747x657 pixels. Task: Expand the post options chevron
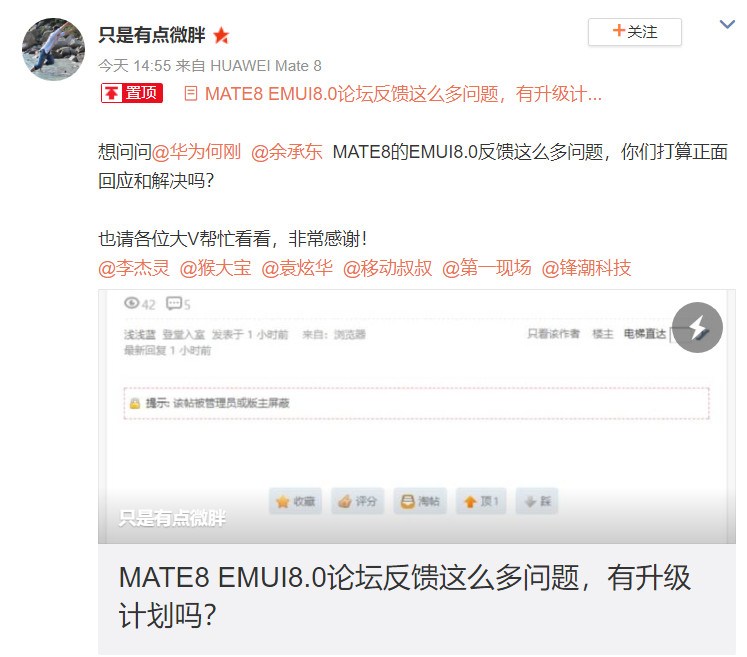(x=727, y=24)
